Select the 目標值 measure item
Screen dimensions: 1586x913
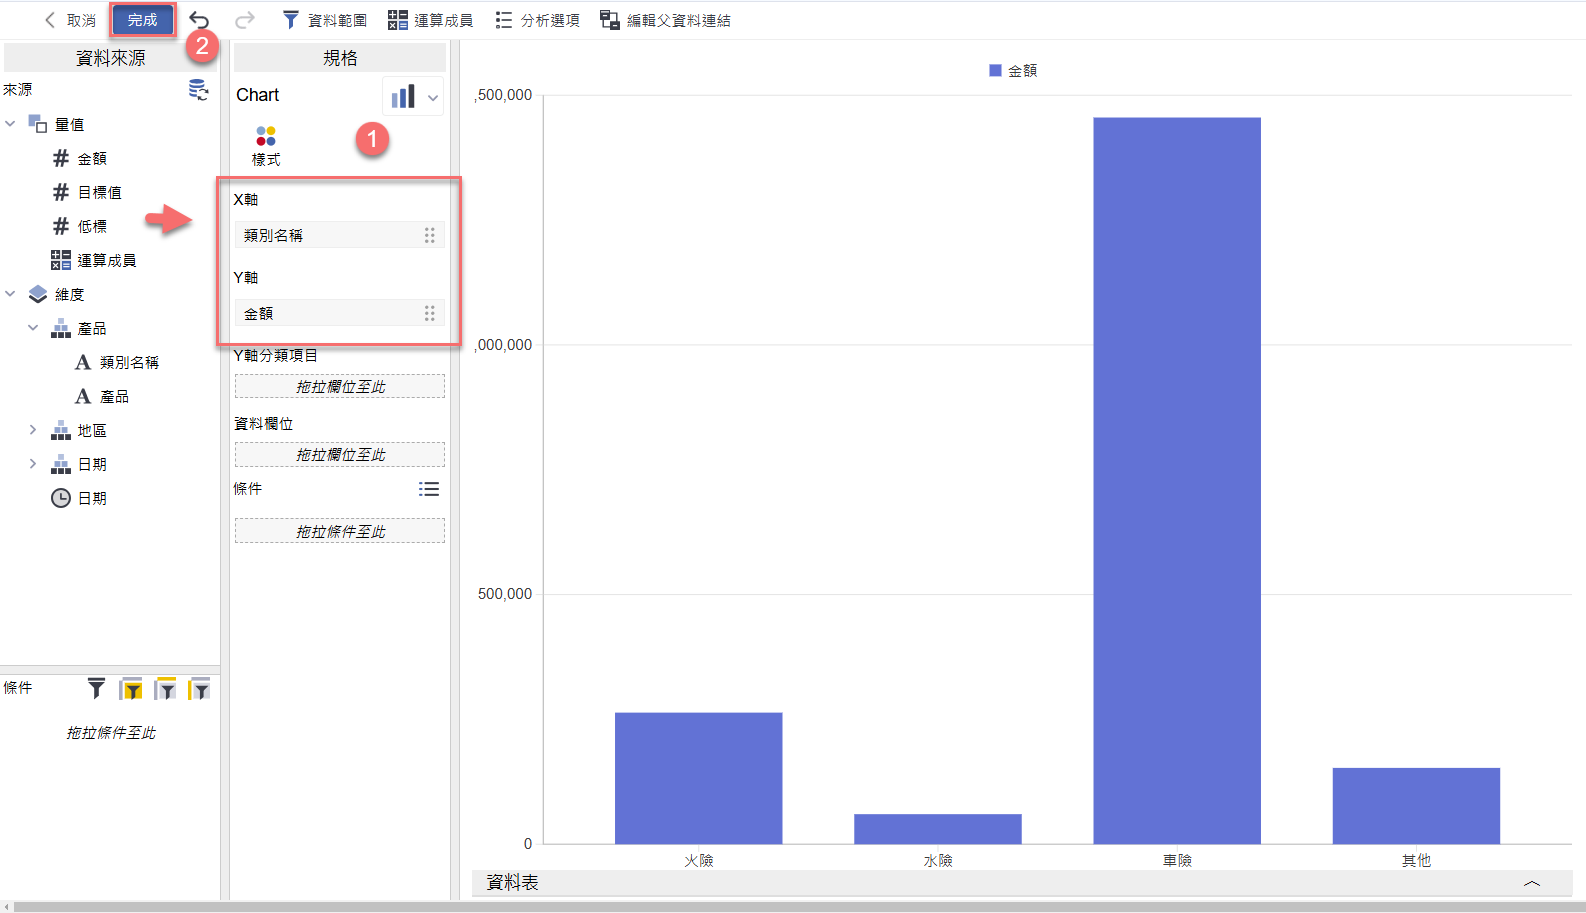pyautogui.click(x=99, y=192)
